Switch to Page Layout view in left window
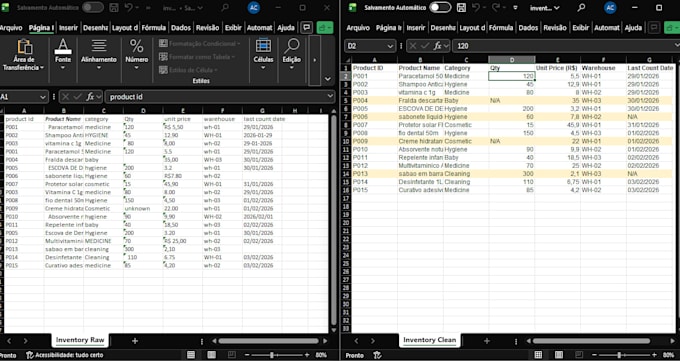The height and width of the screenshot is (361, 680). point(211,355)
